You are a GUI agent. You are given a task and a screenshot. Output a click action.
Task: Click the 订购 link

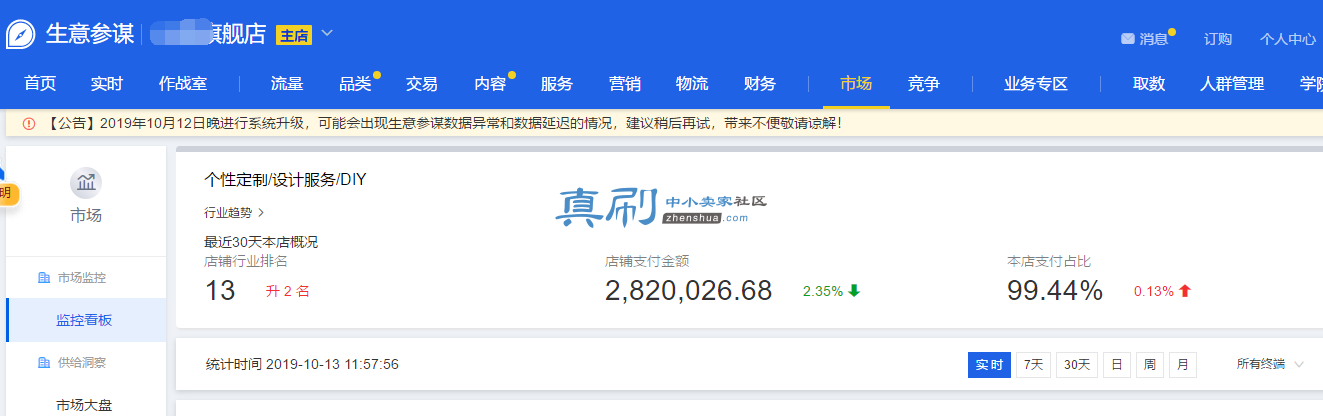[x=1218, y=39]
